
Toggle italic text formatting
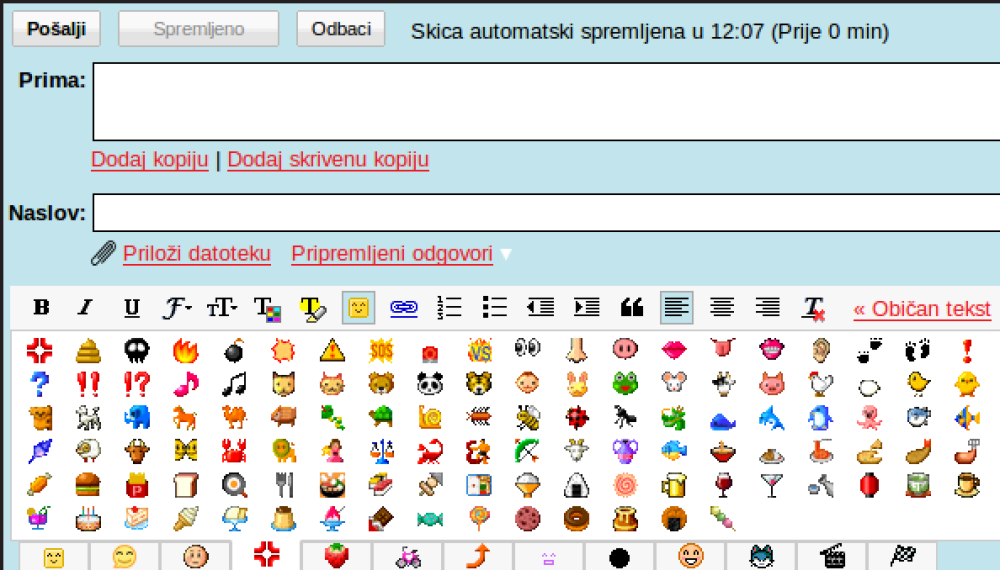86,308
